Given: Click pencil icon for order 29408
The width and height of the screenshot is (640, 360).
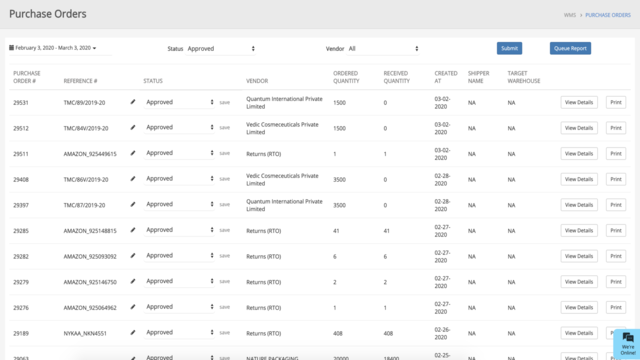Looking at the screenshot, I should tap(133, 179).
